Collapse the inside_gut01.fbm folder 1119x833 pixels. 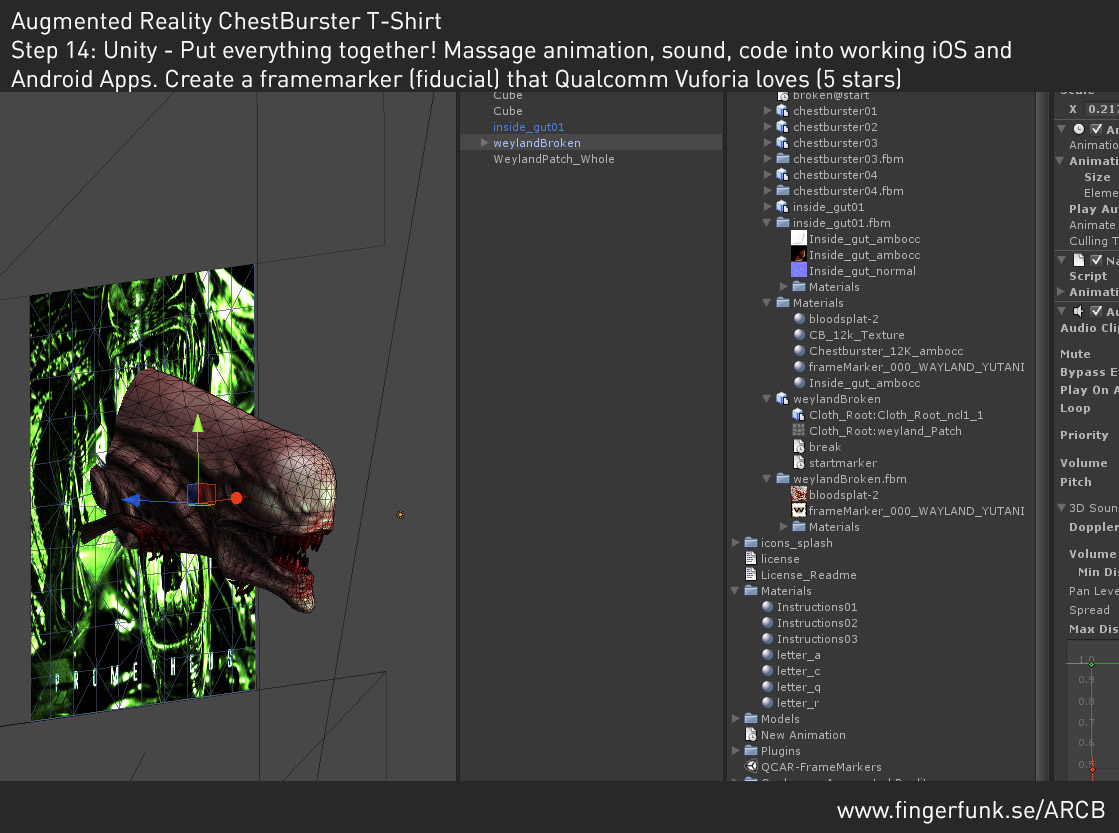coord(767,223)
